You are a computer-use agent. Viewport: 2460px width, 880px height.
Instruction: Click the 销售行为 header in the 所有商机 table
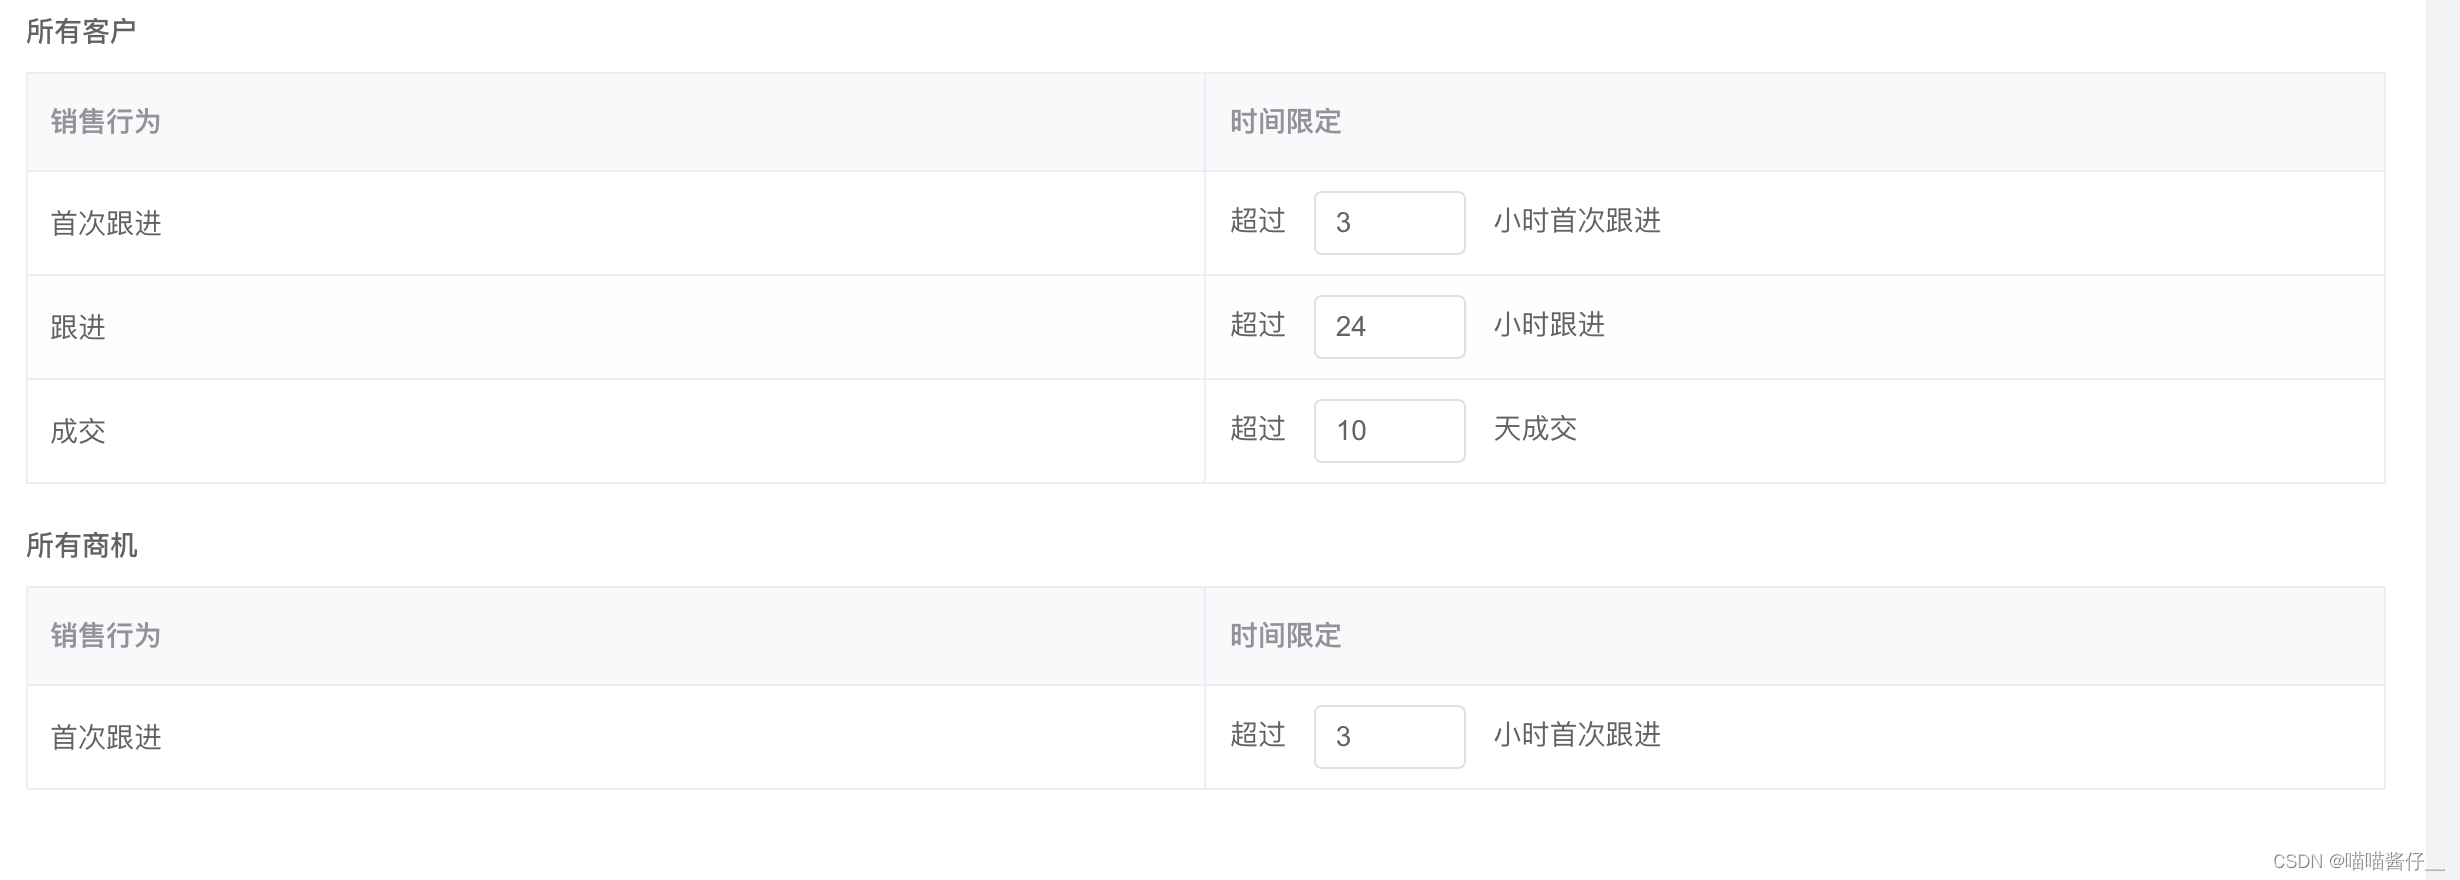click(x=106, y=635)
